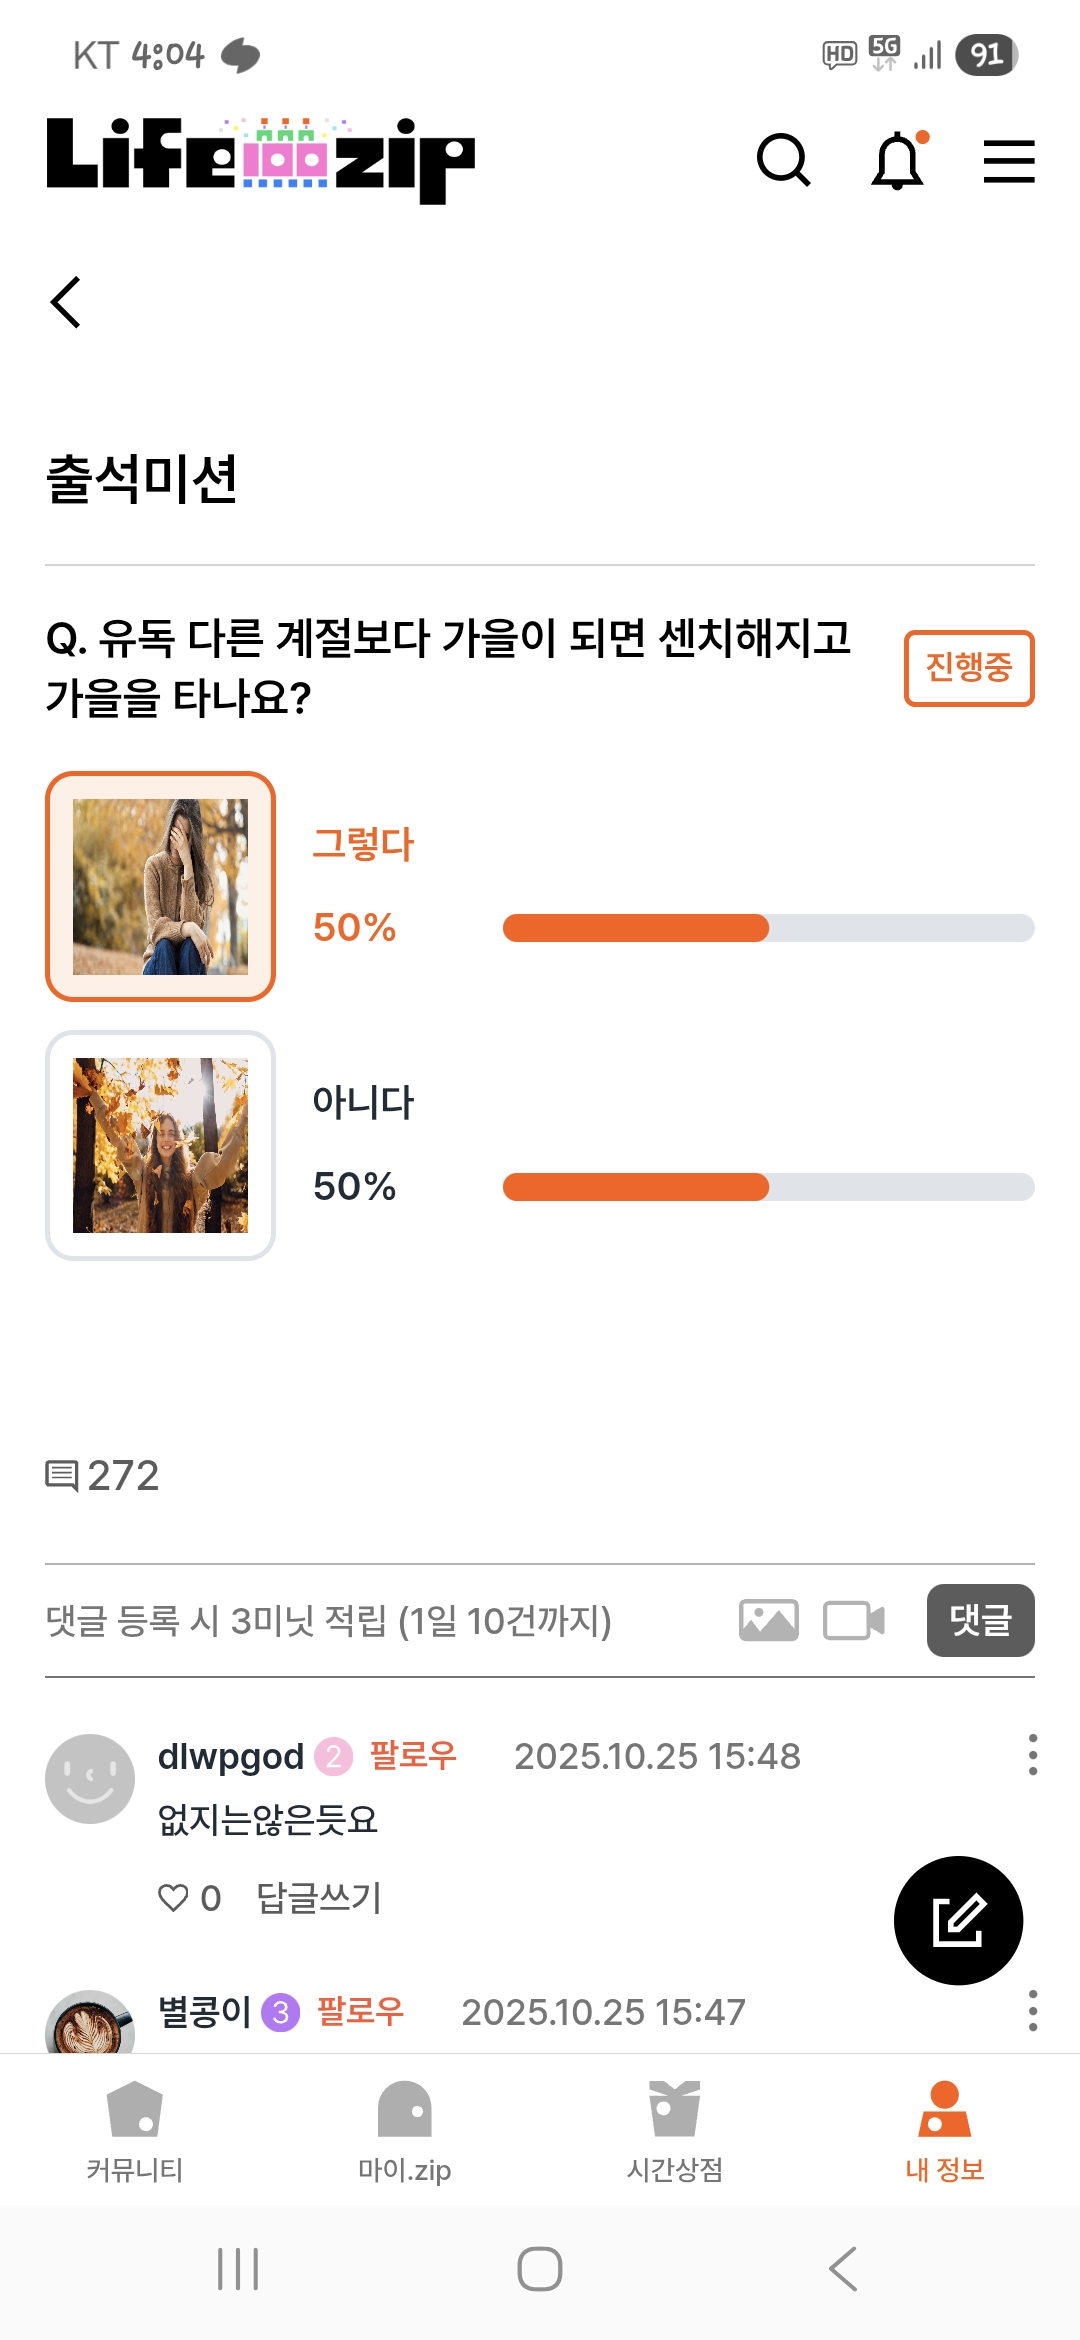Viewport: 1080px width, 2340px height.
Task: Go back with the left chevron
Action: [x=66, y=302]
